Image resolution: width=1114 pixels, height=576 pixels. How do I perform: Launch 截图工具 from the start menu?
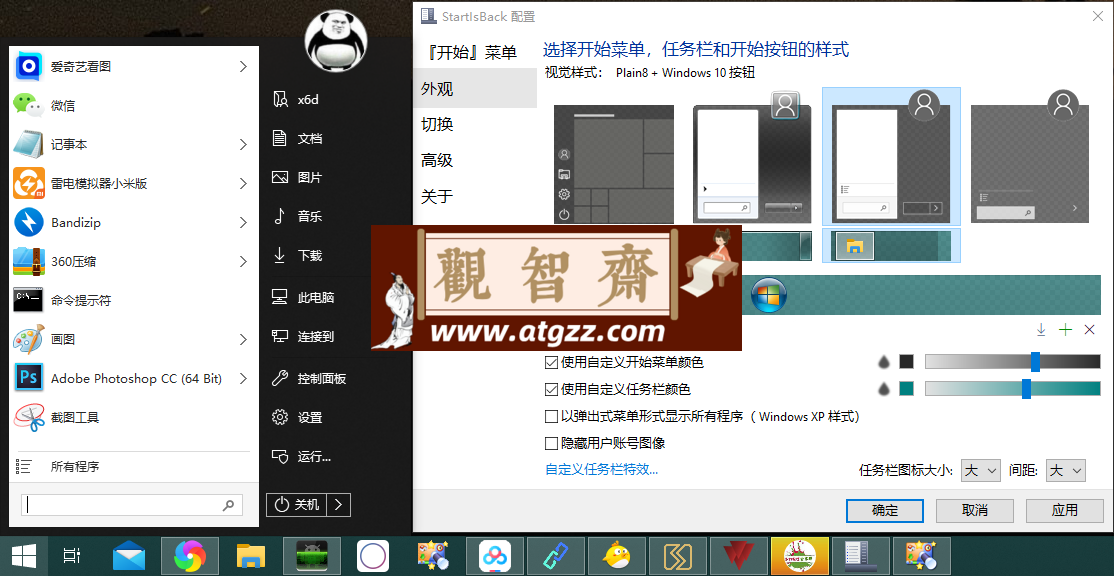point(133,418)
